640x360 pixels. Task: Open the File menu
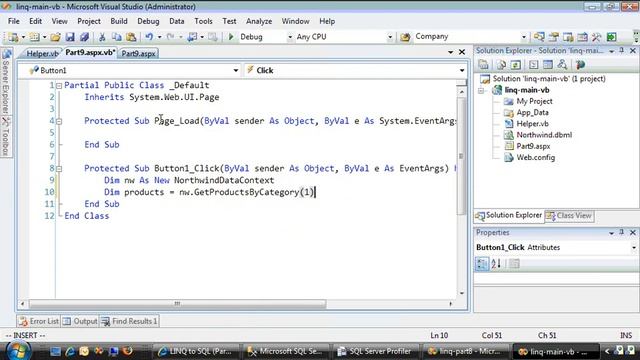click(x=13, y=21)
